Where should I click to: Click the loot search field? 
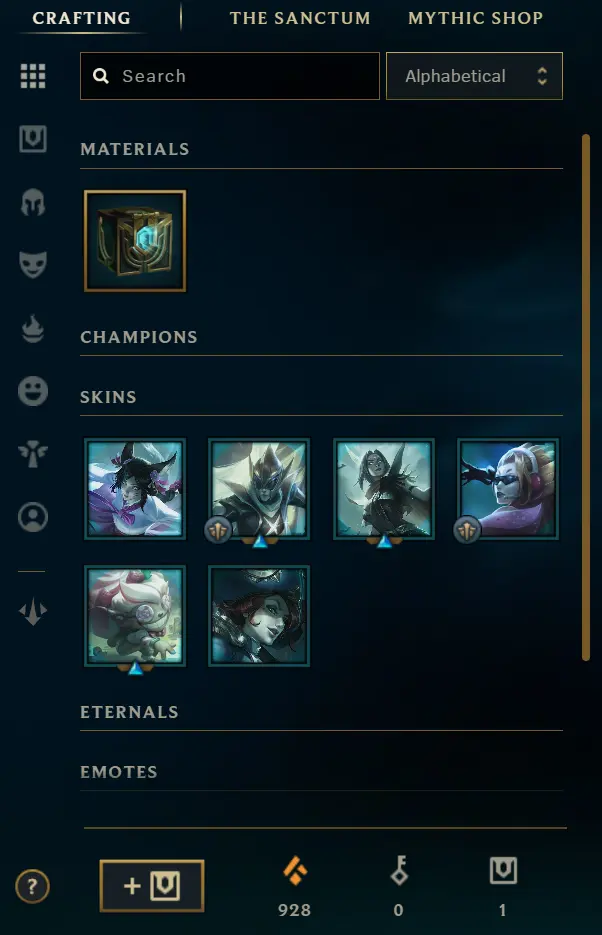click(x=229, y=76)
